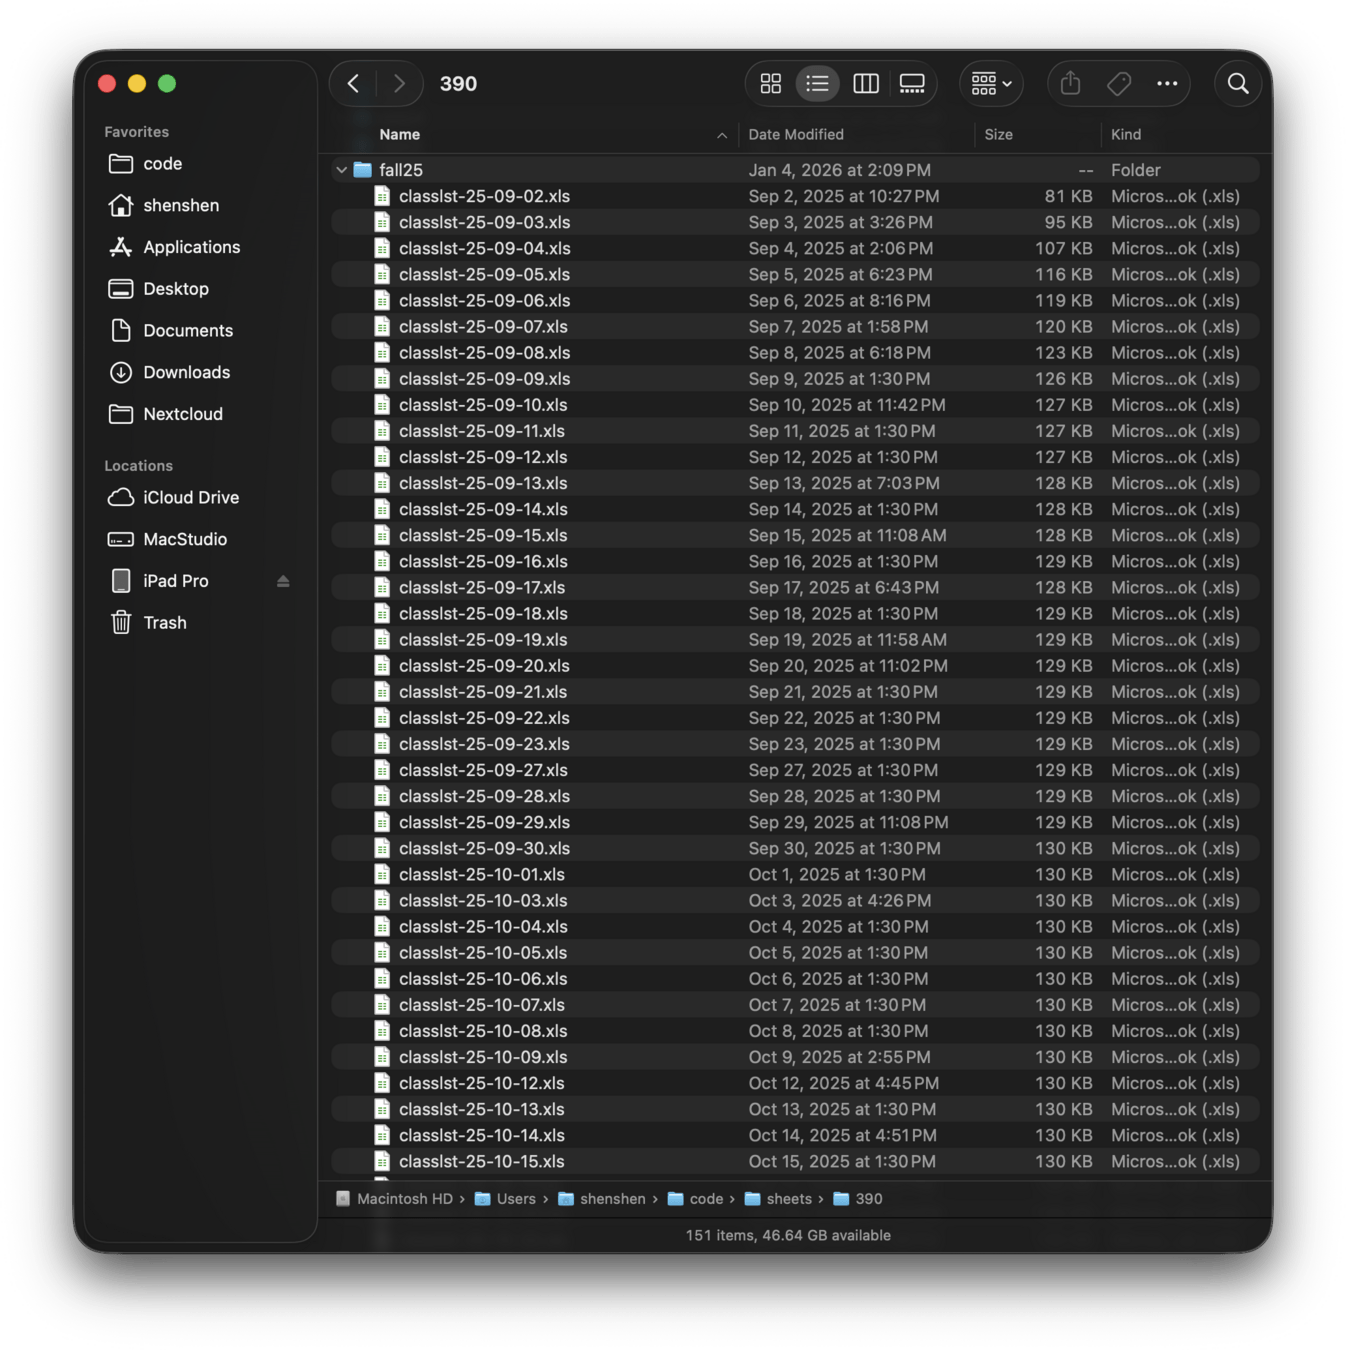Open Desktop from the sidebar

200,289
